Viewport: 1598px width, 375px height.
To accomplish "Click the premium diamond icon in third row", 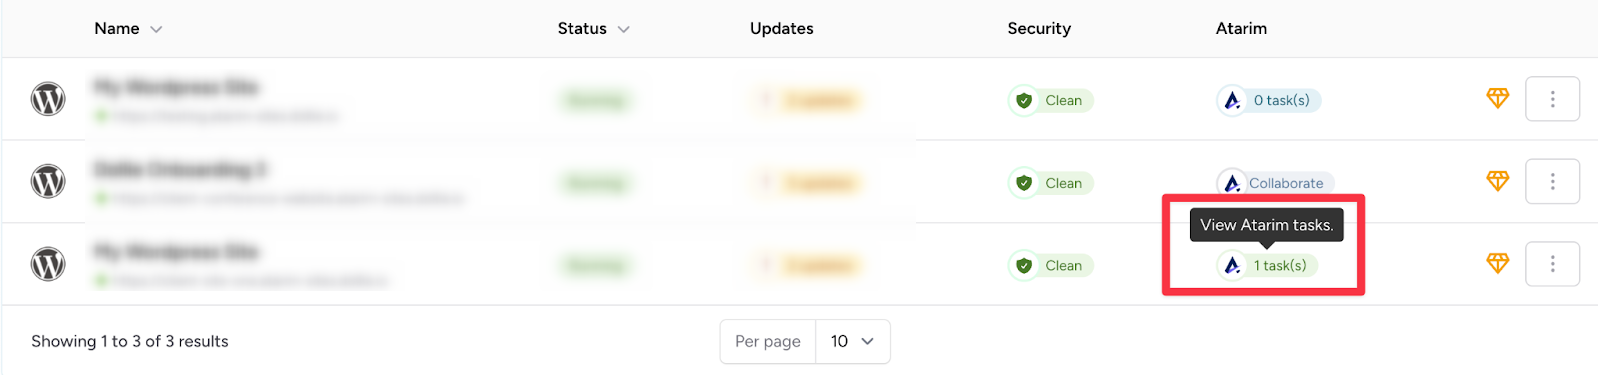I will click(x=1497, y=263).
